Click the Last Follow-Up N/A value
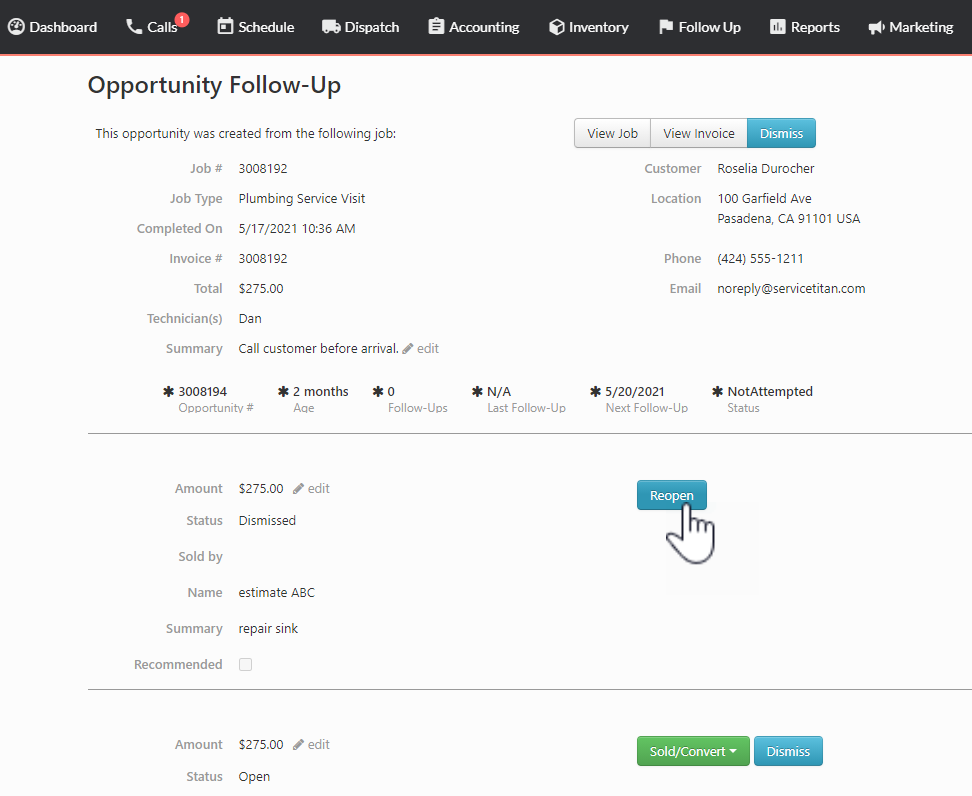The image size is (972, 796). click(499, 392)
